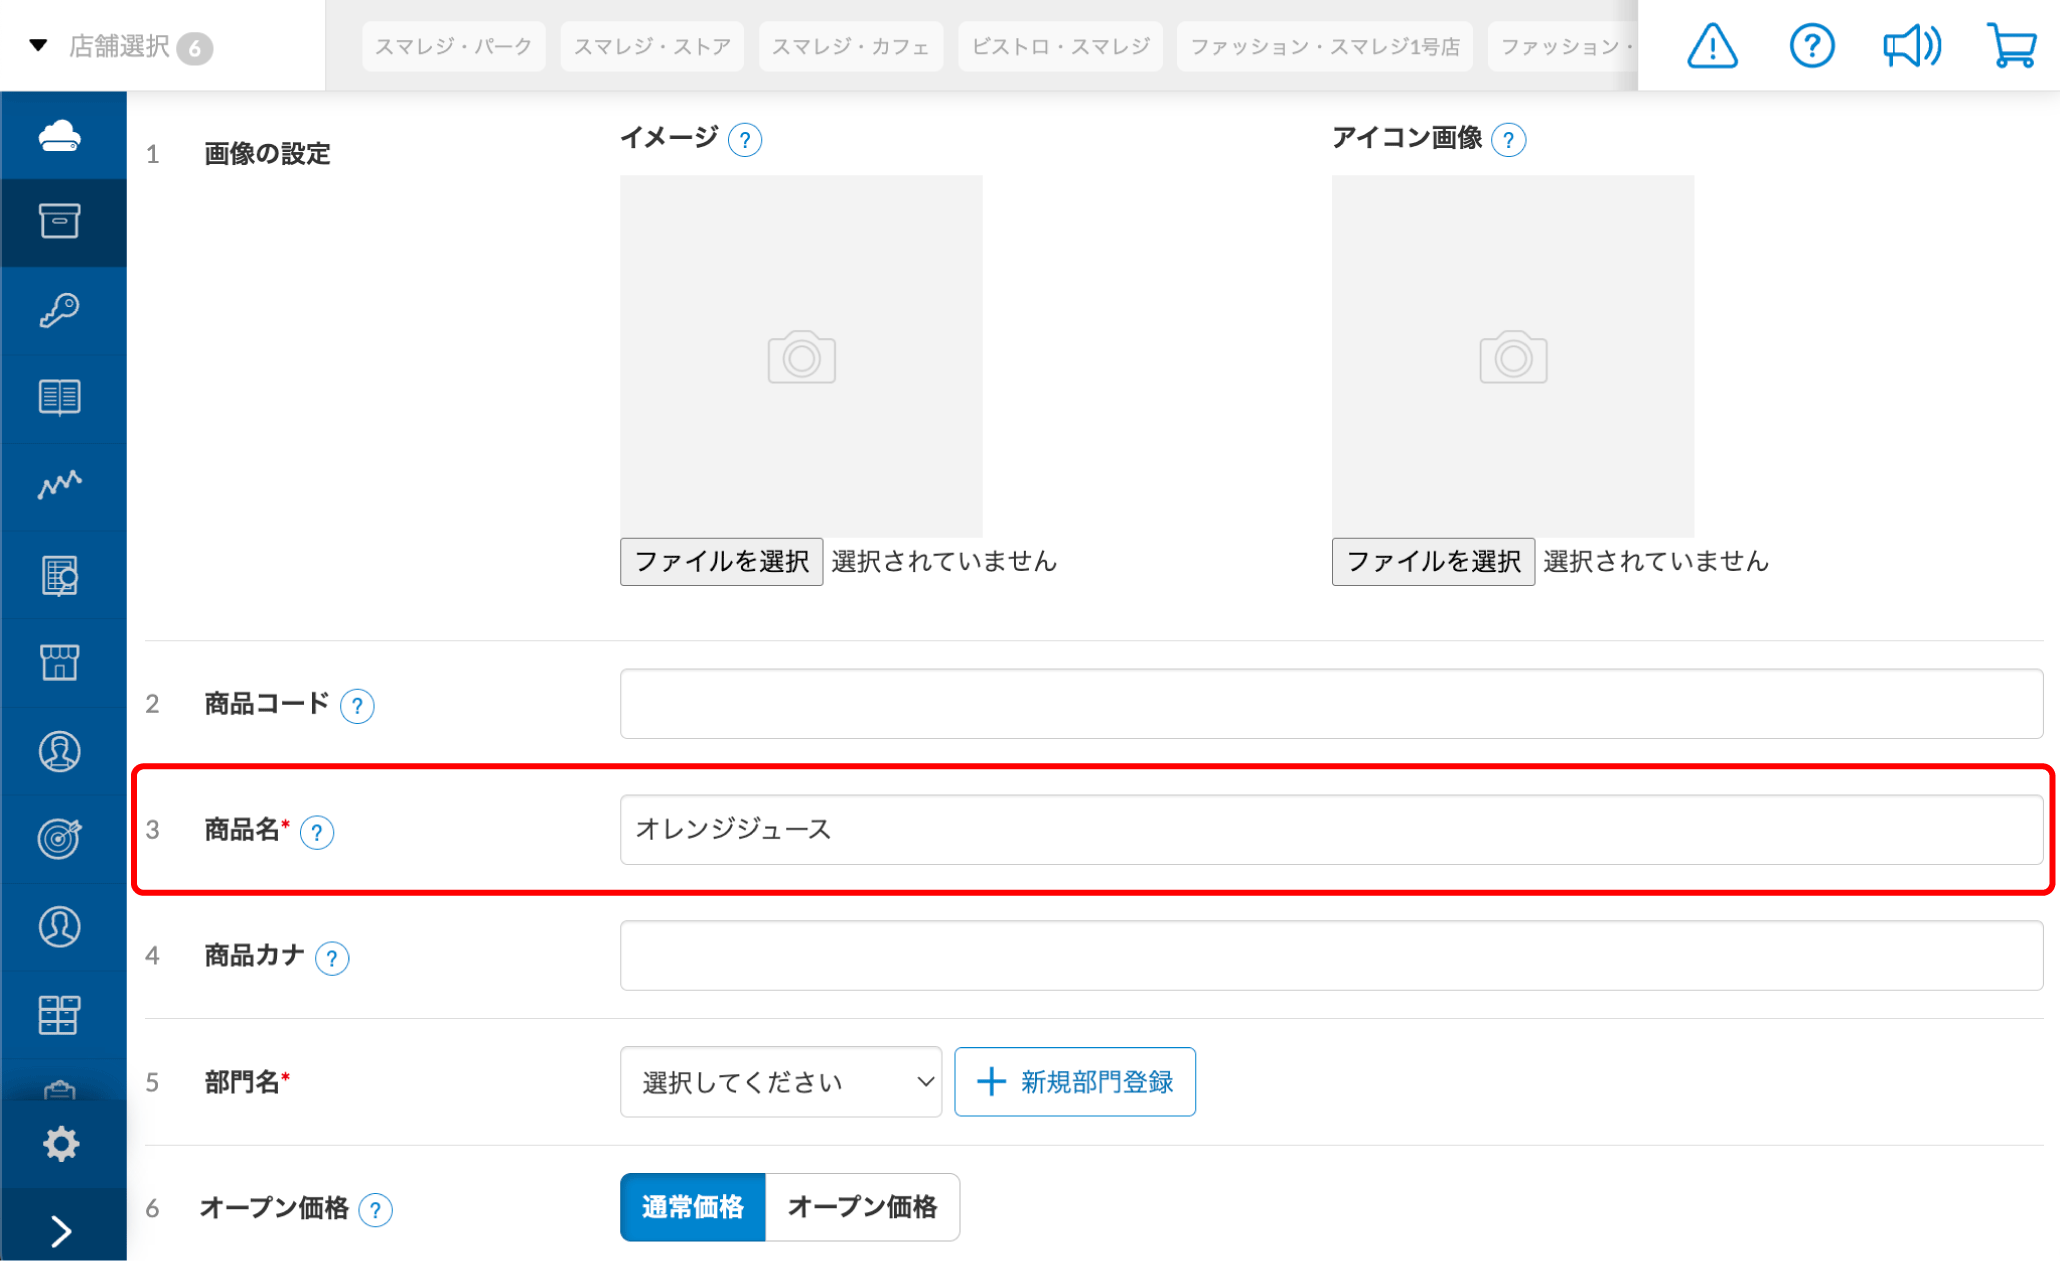This screenshot has height=1261, width=2060.
Task: Open the target campaign icon in sidebar
Action: tap(62, 839)
